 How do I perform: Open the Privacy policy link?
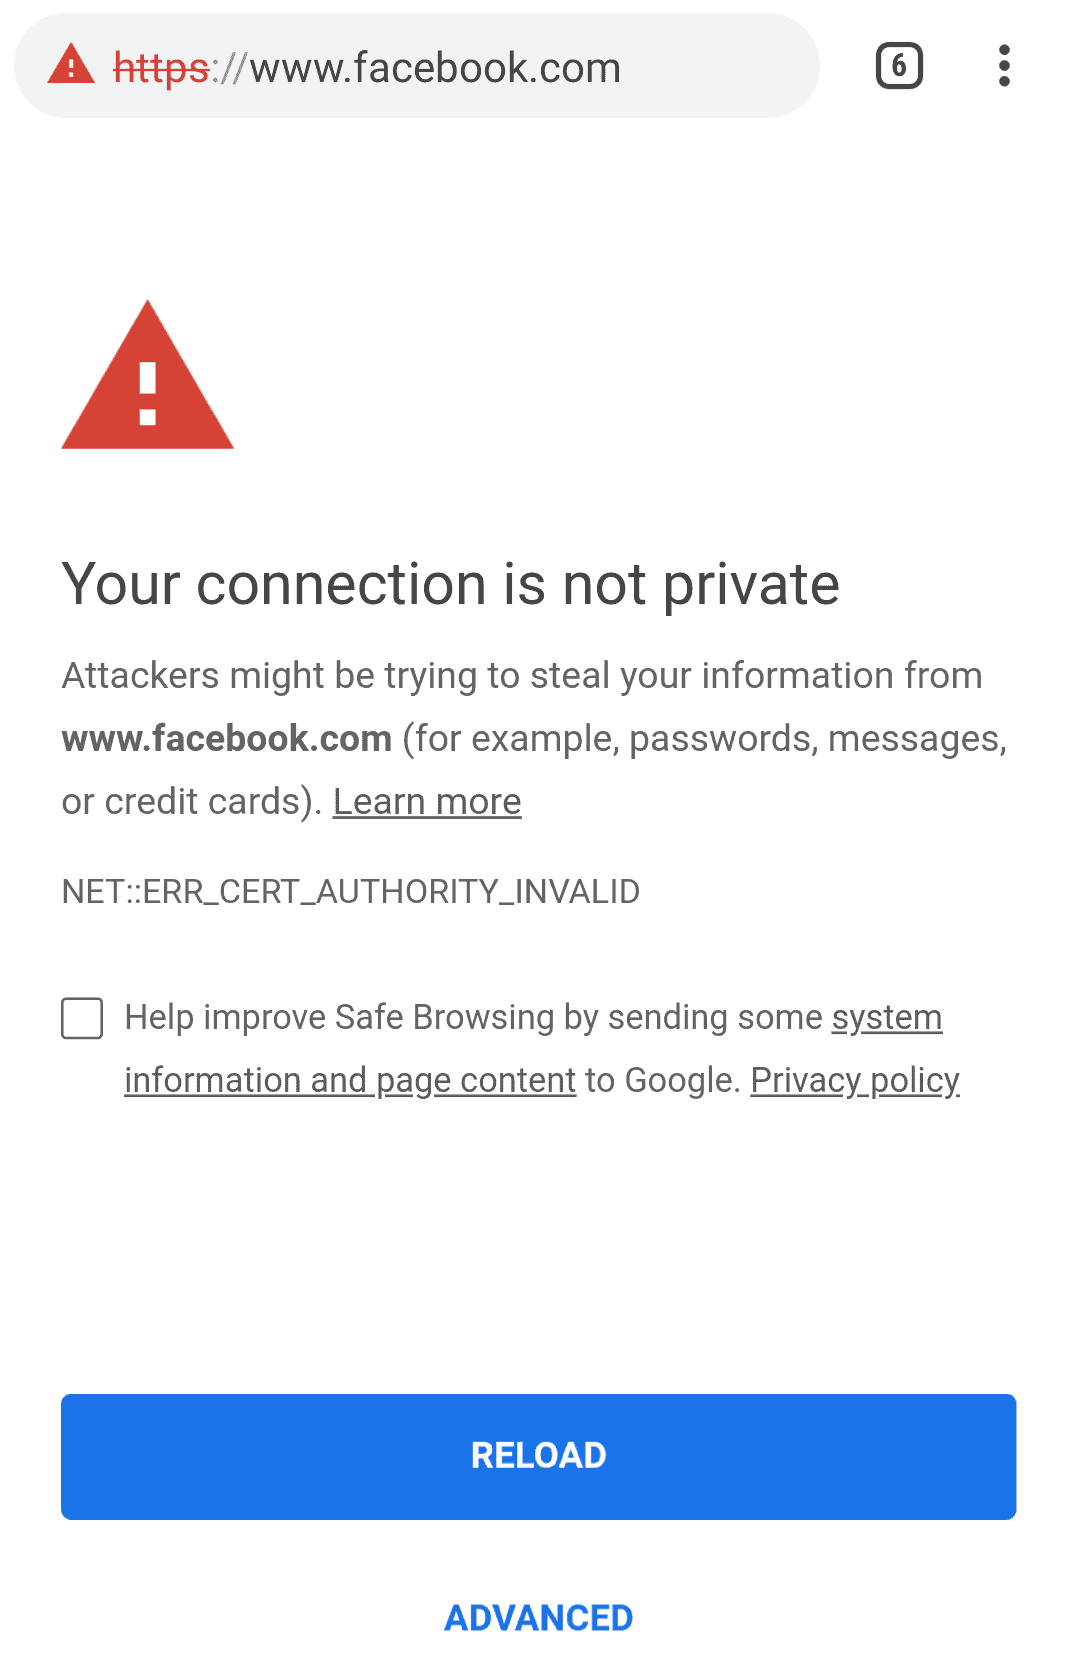pos(854,1080)
